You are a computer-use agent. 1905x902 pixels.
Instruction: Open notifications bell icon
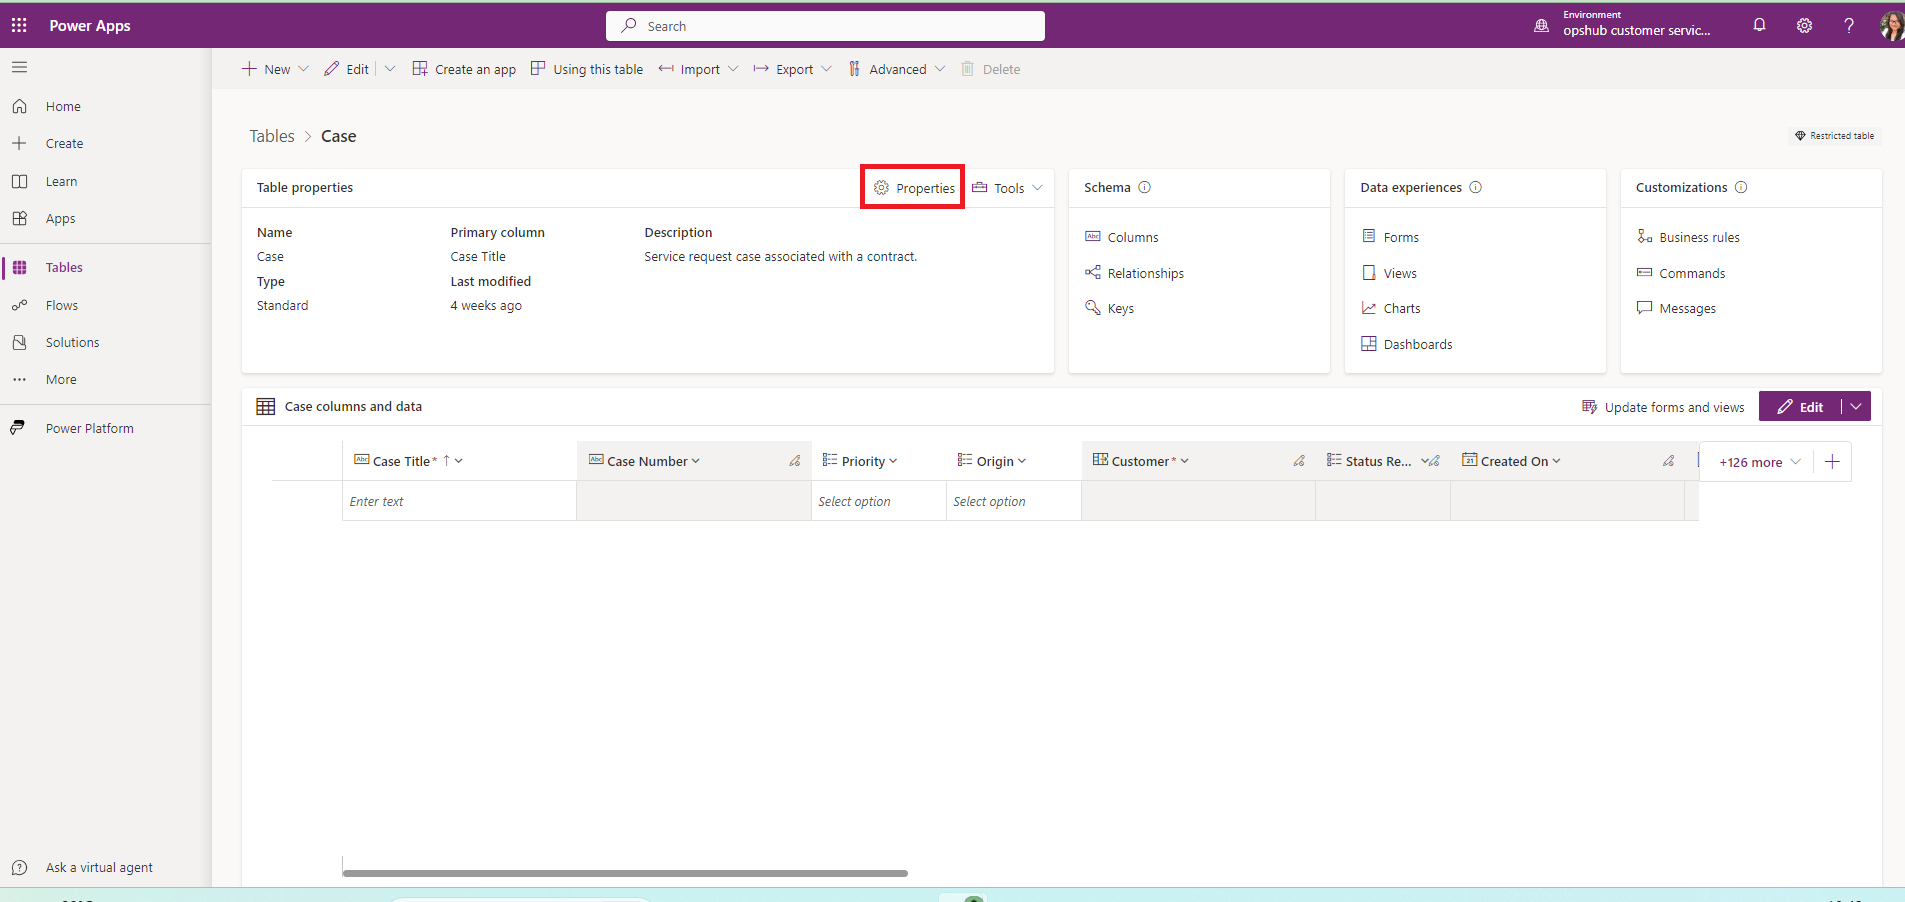[x=1759, y=25]
